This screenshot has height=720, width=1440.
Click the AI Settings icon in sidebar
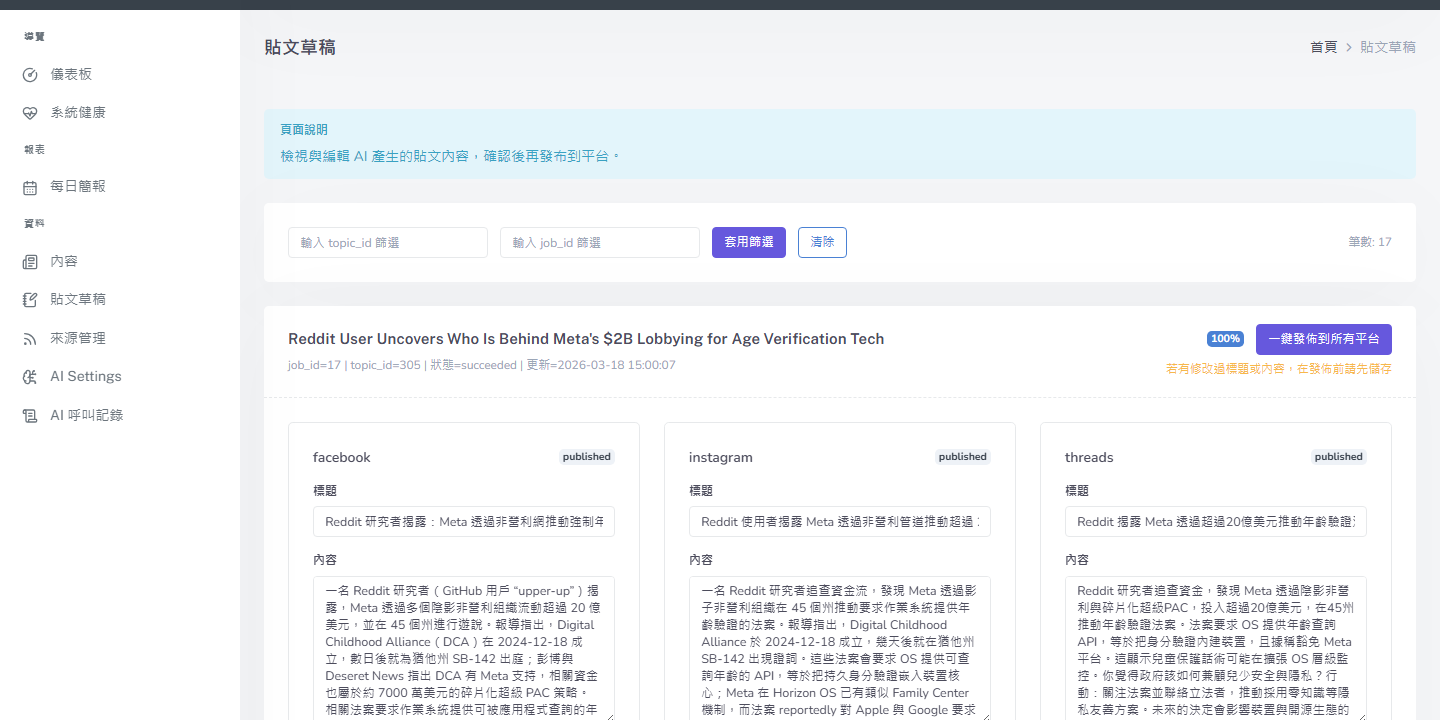coord(30,377)
